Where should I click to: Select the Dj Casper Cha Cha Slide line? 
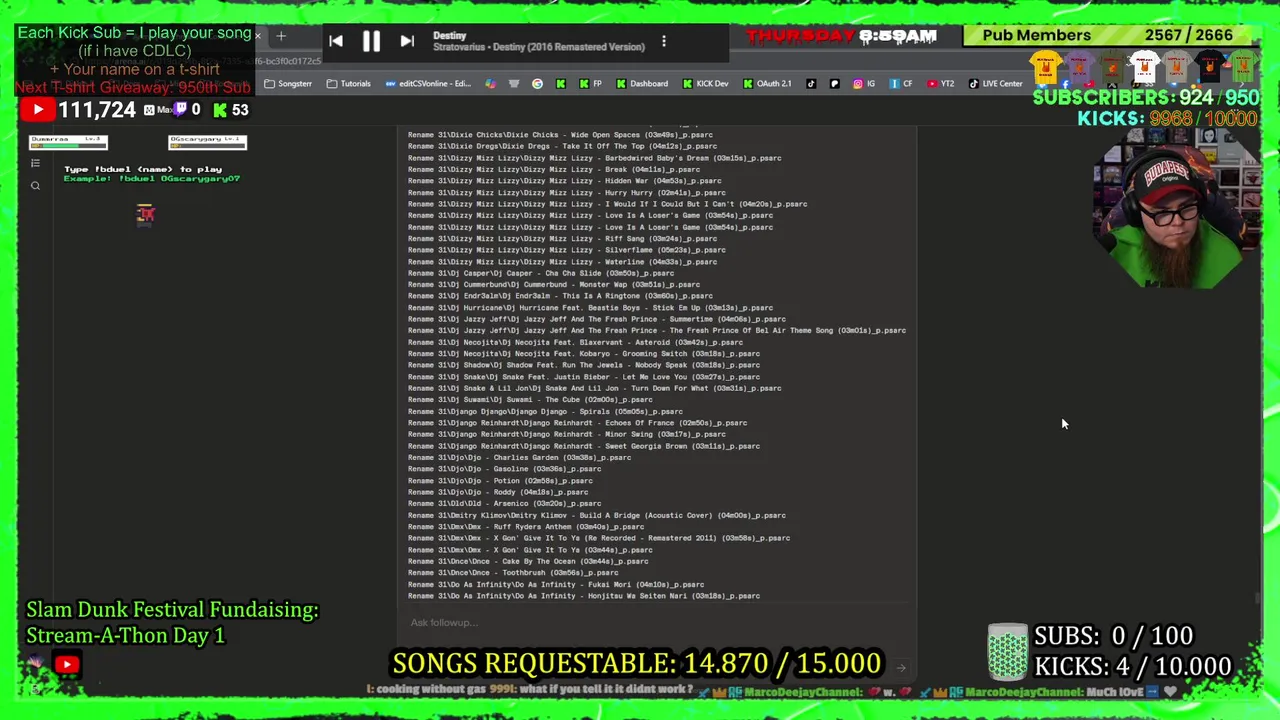click(x=541, y=273)
